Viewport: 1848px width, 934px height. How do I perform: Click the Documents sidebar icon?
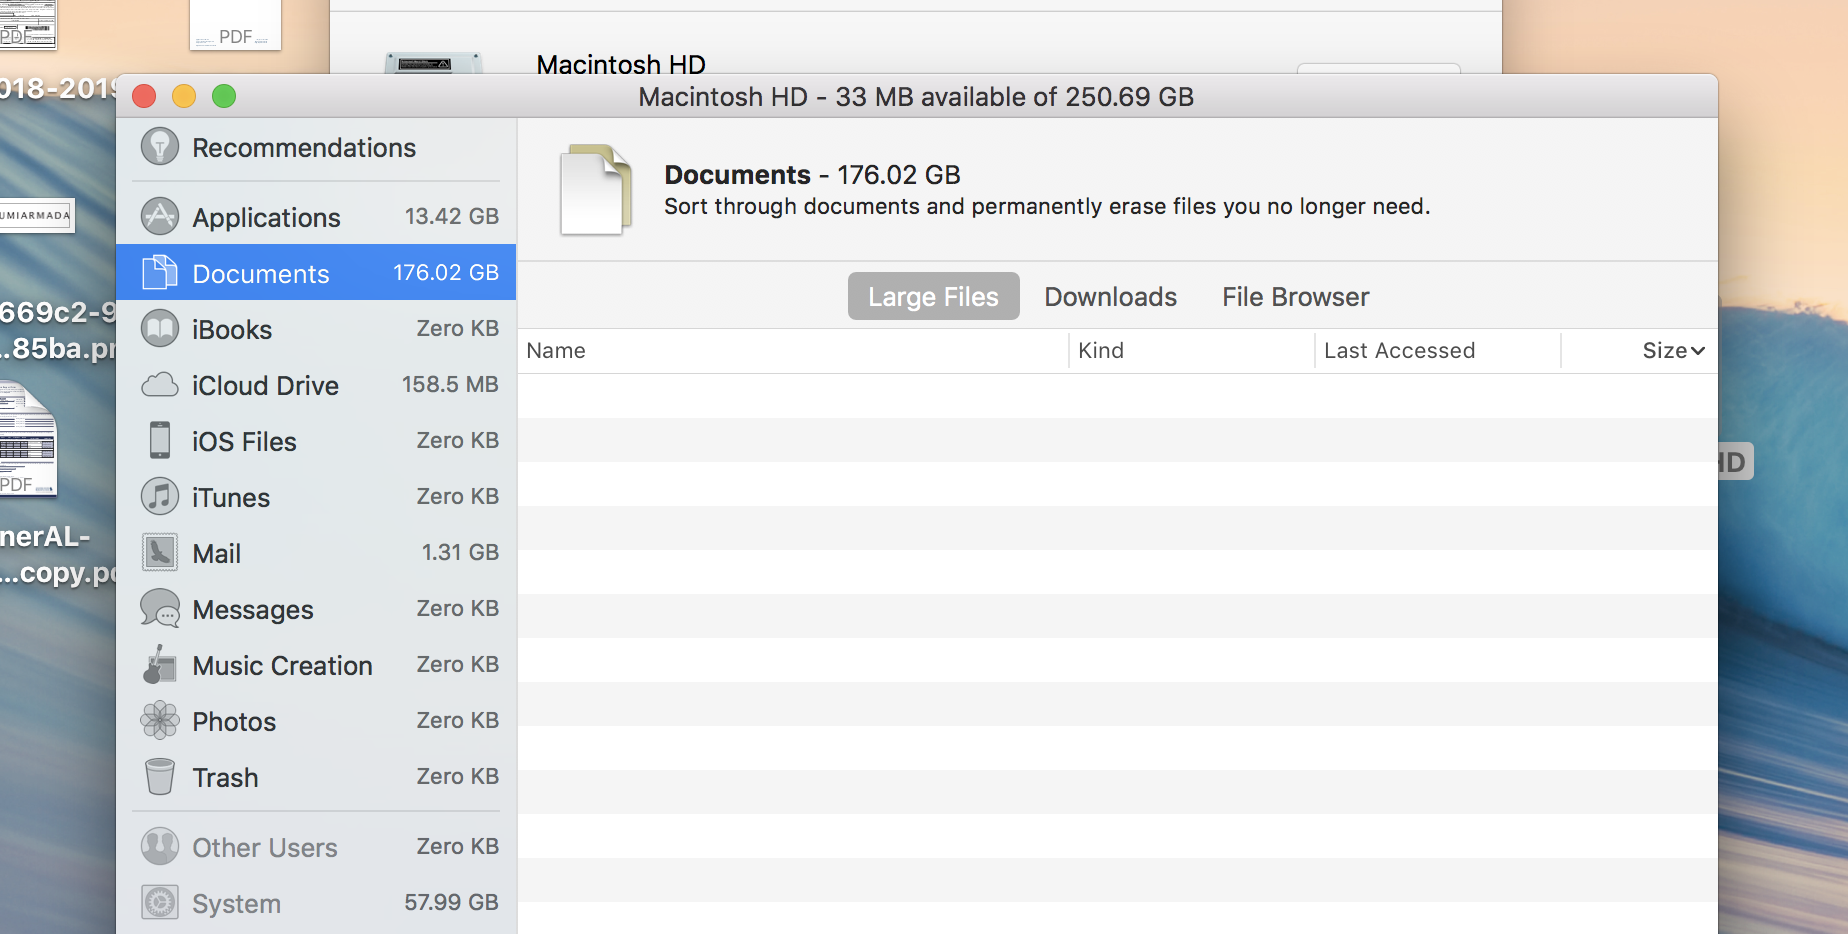pos(160,272)
